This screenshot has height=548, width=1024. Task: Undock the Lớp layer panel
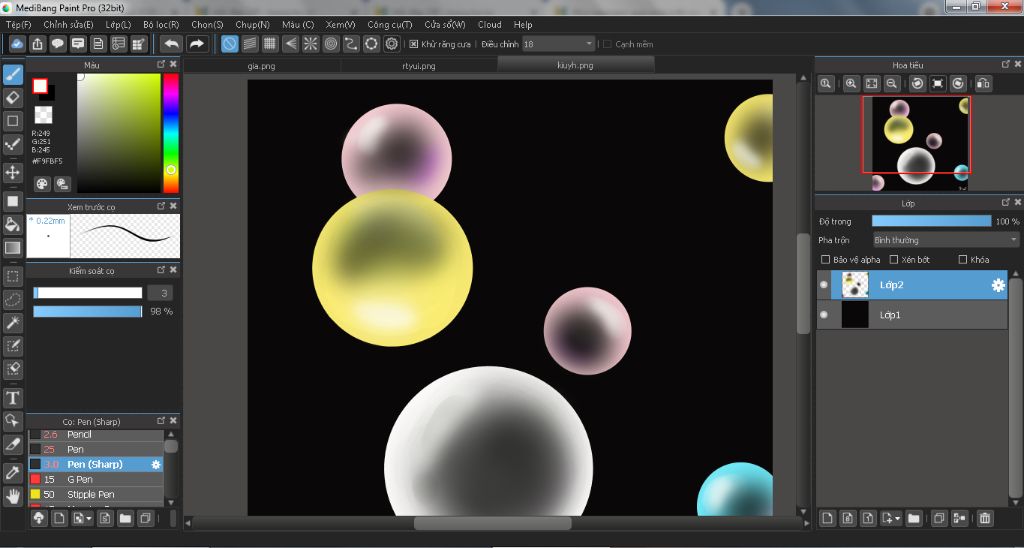tap(1006, 203)
